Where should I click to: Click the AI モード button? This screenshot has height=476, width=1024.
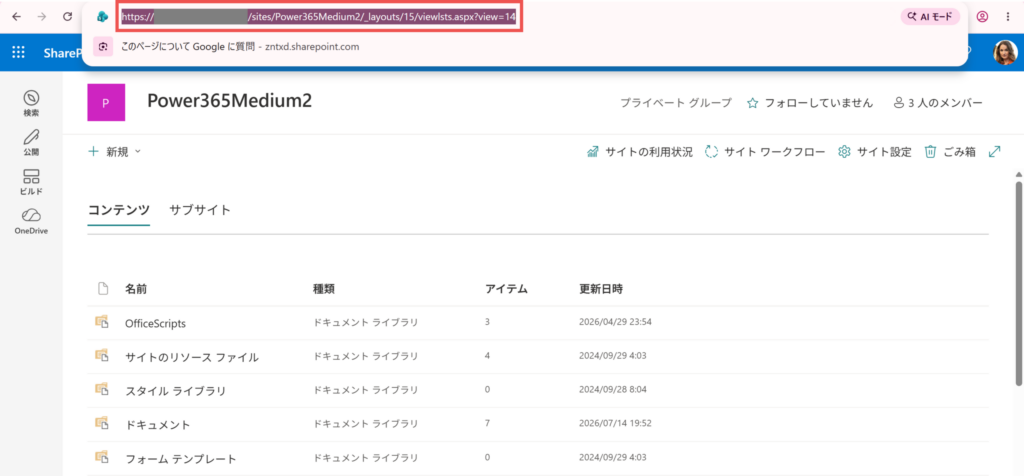coord(930,17)
